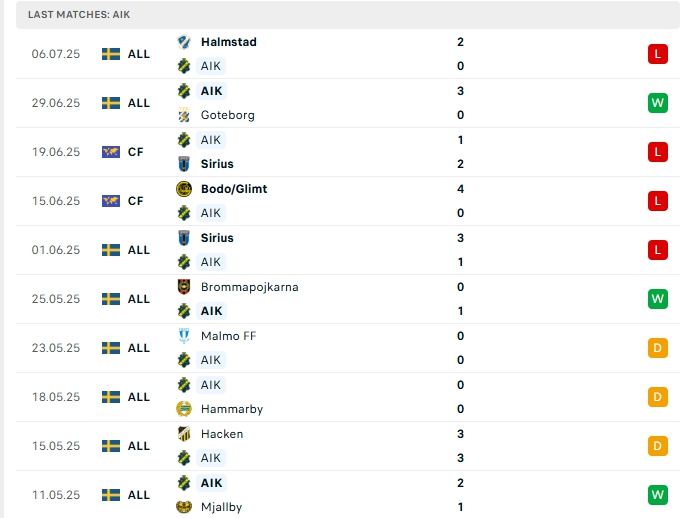Click the Last Matches: AIK header
This screenshot has width=691, height=518.
[79, 15]
